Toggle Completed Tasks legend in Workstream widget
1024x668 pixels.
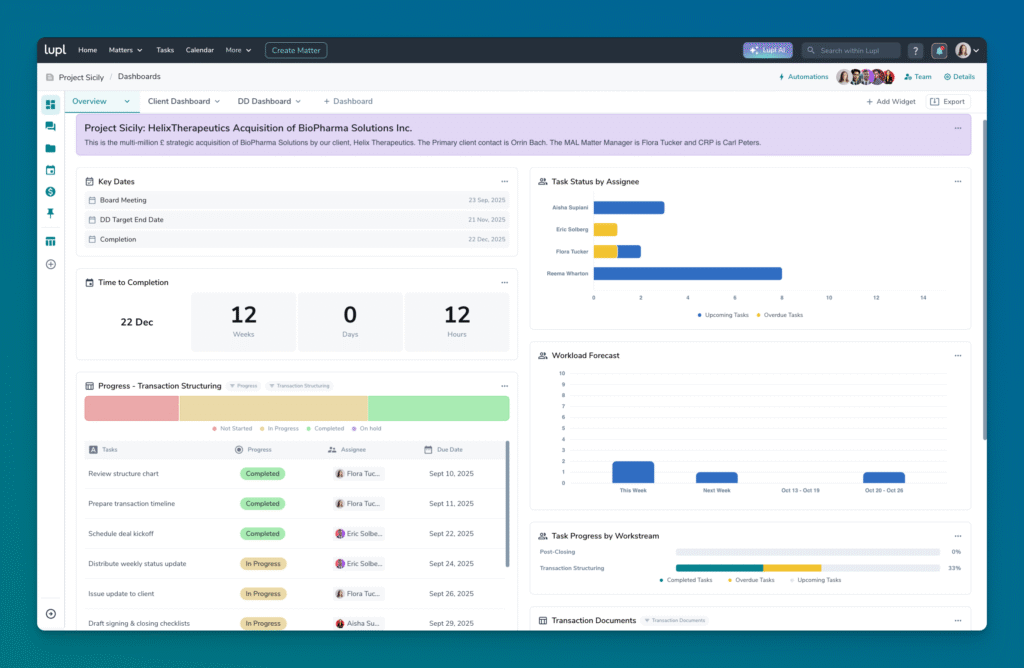[x=686, y=580]
